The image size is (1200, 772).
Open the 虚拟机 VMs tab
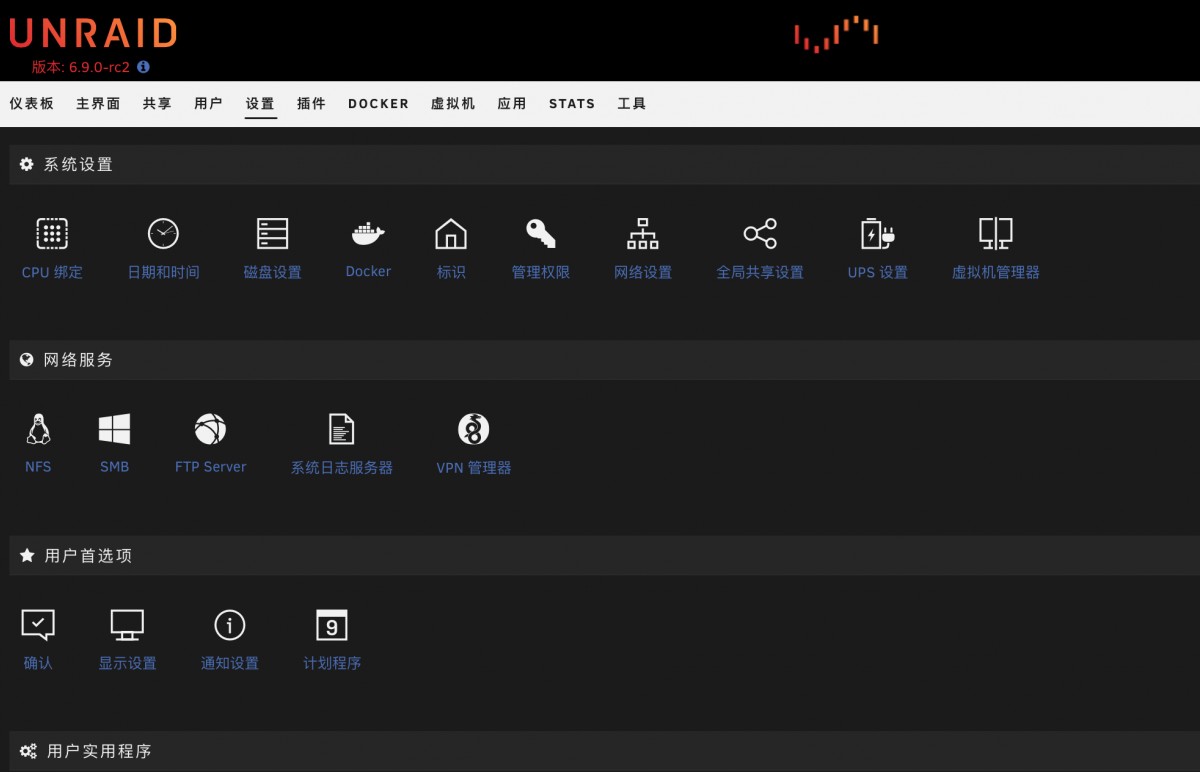tap(453, 103)
